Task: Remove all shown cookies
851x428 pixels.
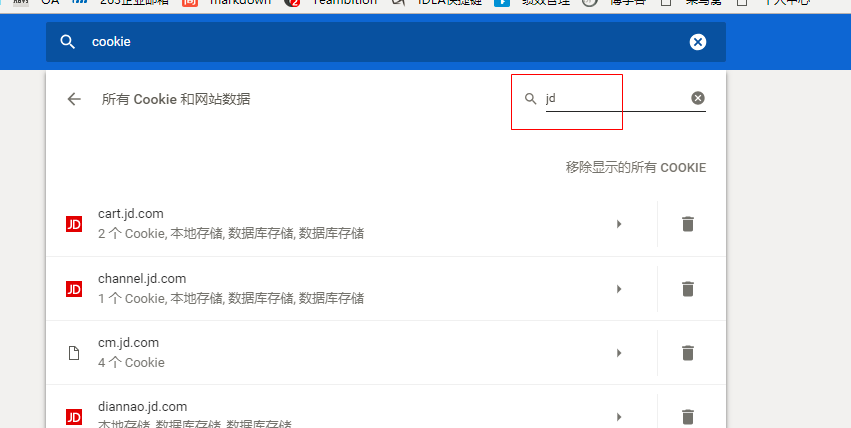Action: 636,168
